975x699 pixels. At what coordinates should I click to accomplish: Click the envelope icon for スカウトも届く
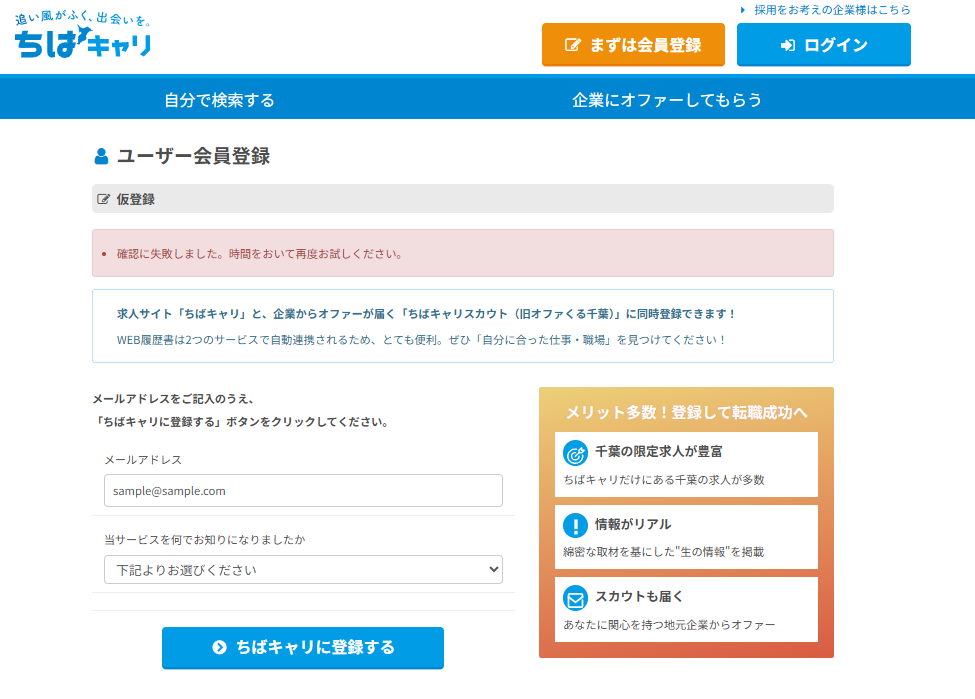coord(575,598)
